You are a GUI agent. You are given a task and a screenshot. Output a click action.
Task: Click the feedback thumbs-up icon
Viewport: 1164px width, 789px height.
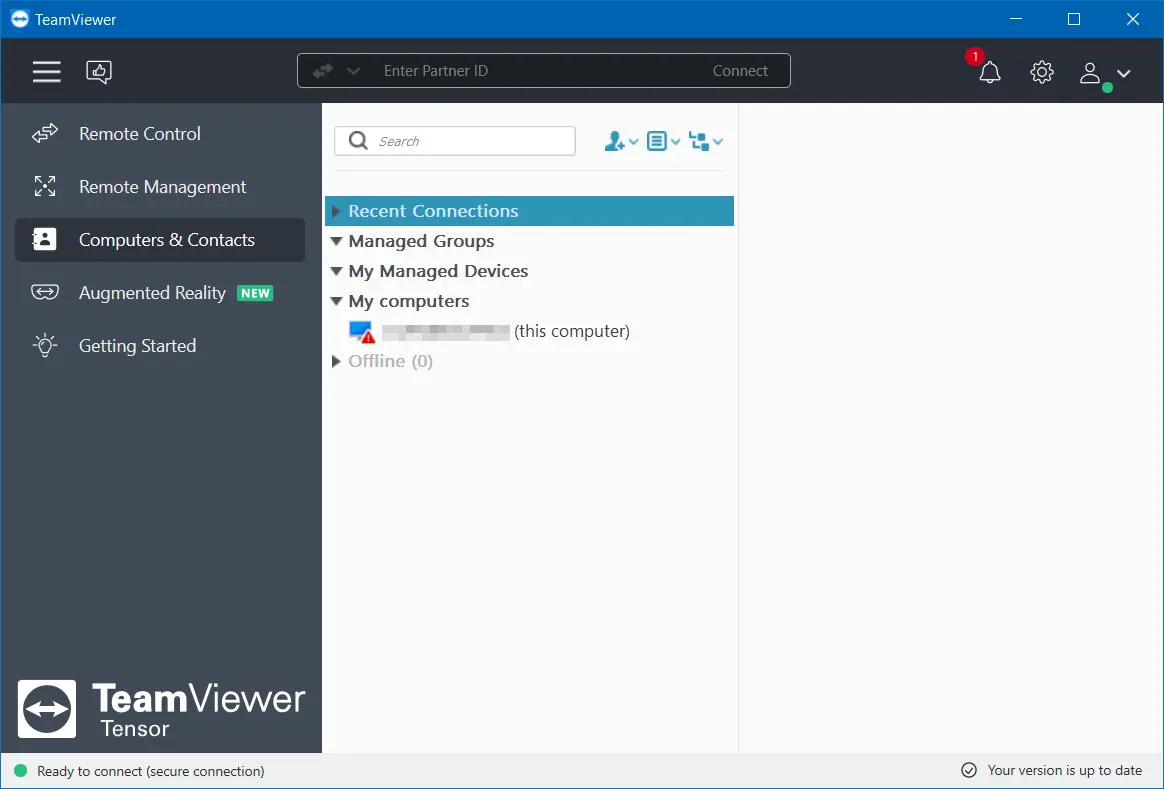(x=99, y=71)
